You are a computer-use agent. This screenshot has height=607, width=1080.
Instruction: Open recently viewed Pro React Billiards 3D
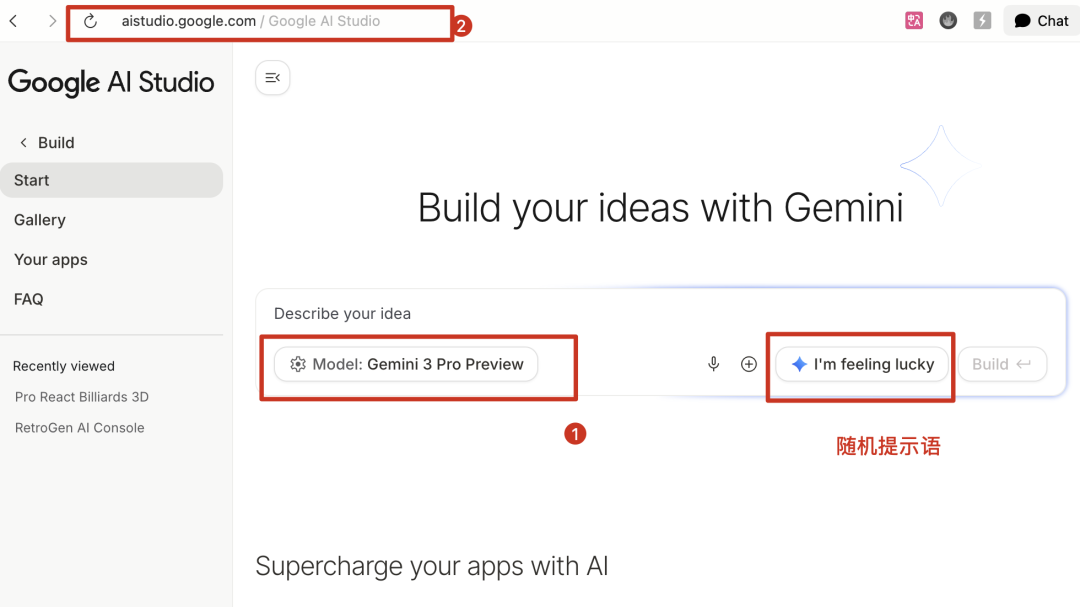click(x=82, y=397)
